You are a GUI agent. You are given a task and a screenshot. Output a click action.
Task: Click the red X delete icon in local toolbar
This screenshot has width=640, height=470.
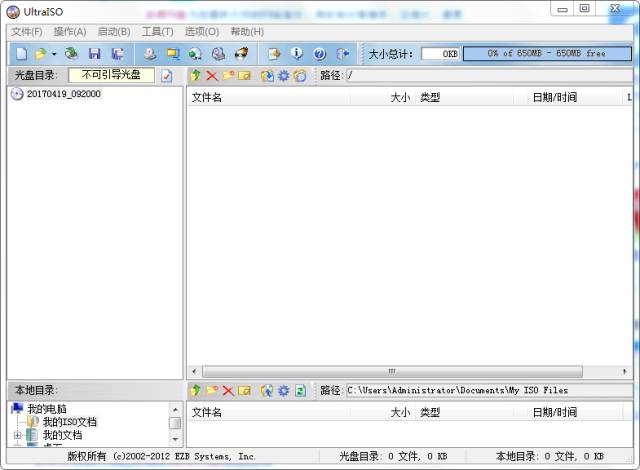(228, 391)
